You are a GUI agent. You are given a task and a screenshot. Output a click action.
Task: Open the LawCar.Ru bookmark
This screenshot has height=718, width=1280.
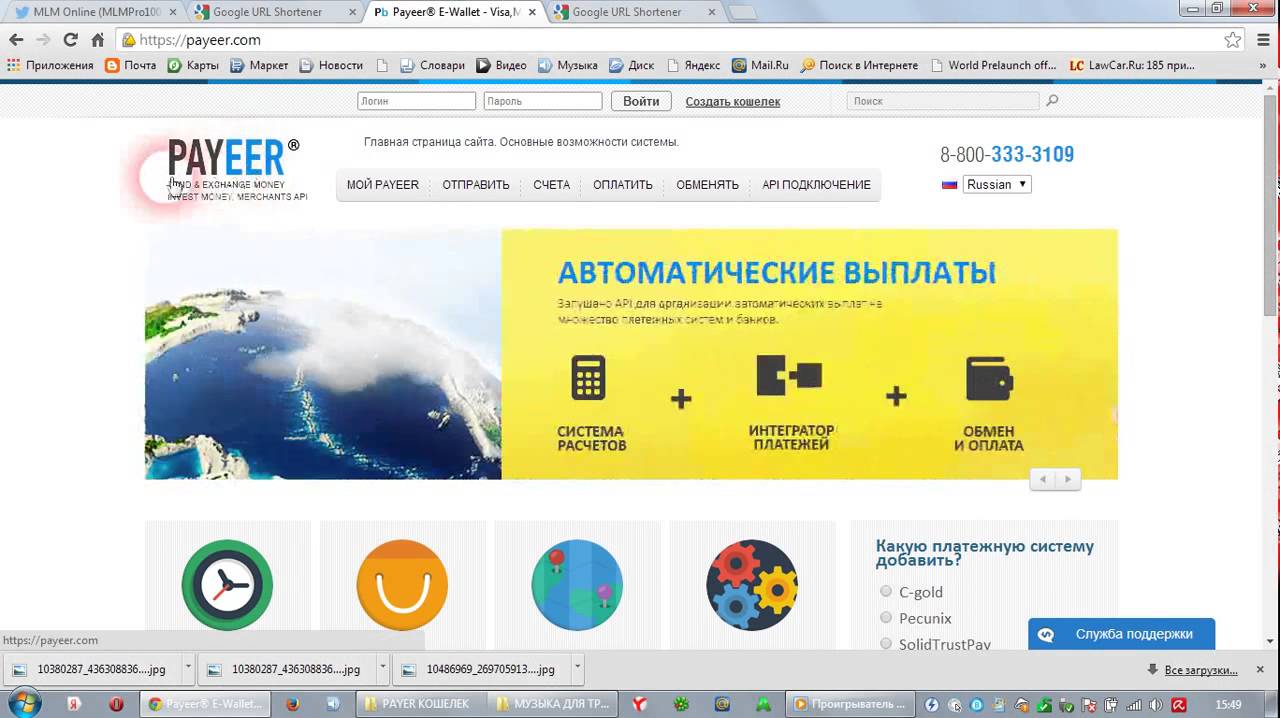(x=1131, y=65)
